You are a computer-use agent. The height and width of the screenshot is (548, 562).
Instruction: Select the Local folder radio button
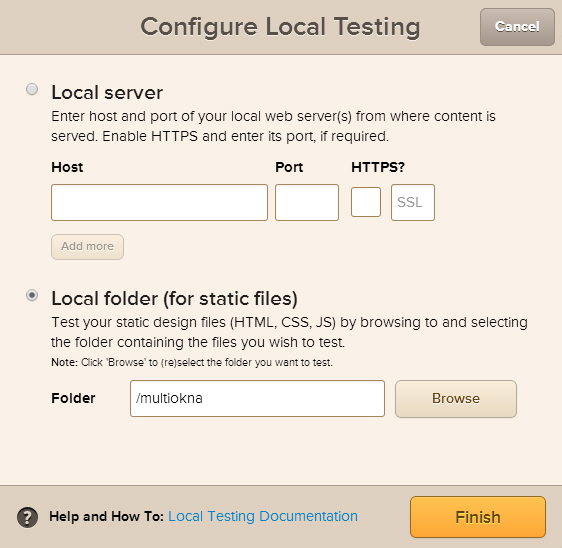click(32, 295)
